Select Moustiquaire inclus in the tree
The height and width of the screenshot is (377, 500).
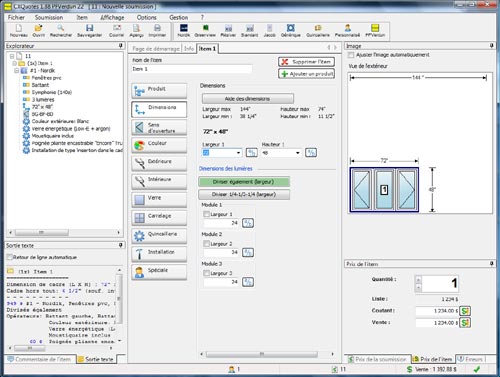[52, 136]
